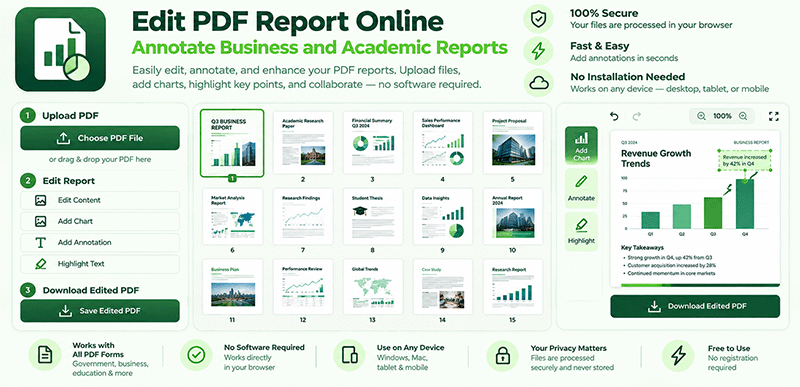800x387 pixels.
Task: Open the Business Plan thumbnail
Action: click(x=232, y=287)
